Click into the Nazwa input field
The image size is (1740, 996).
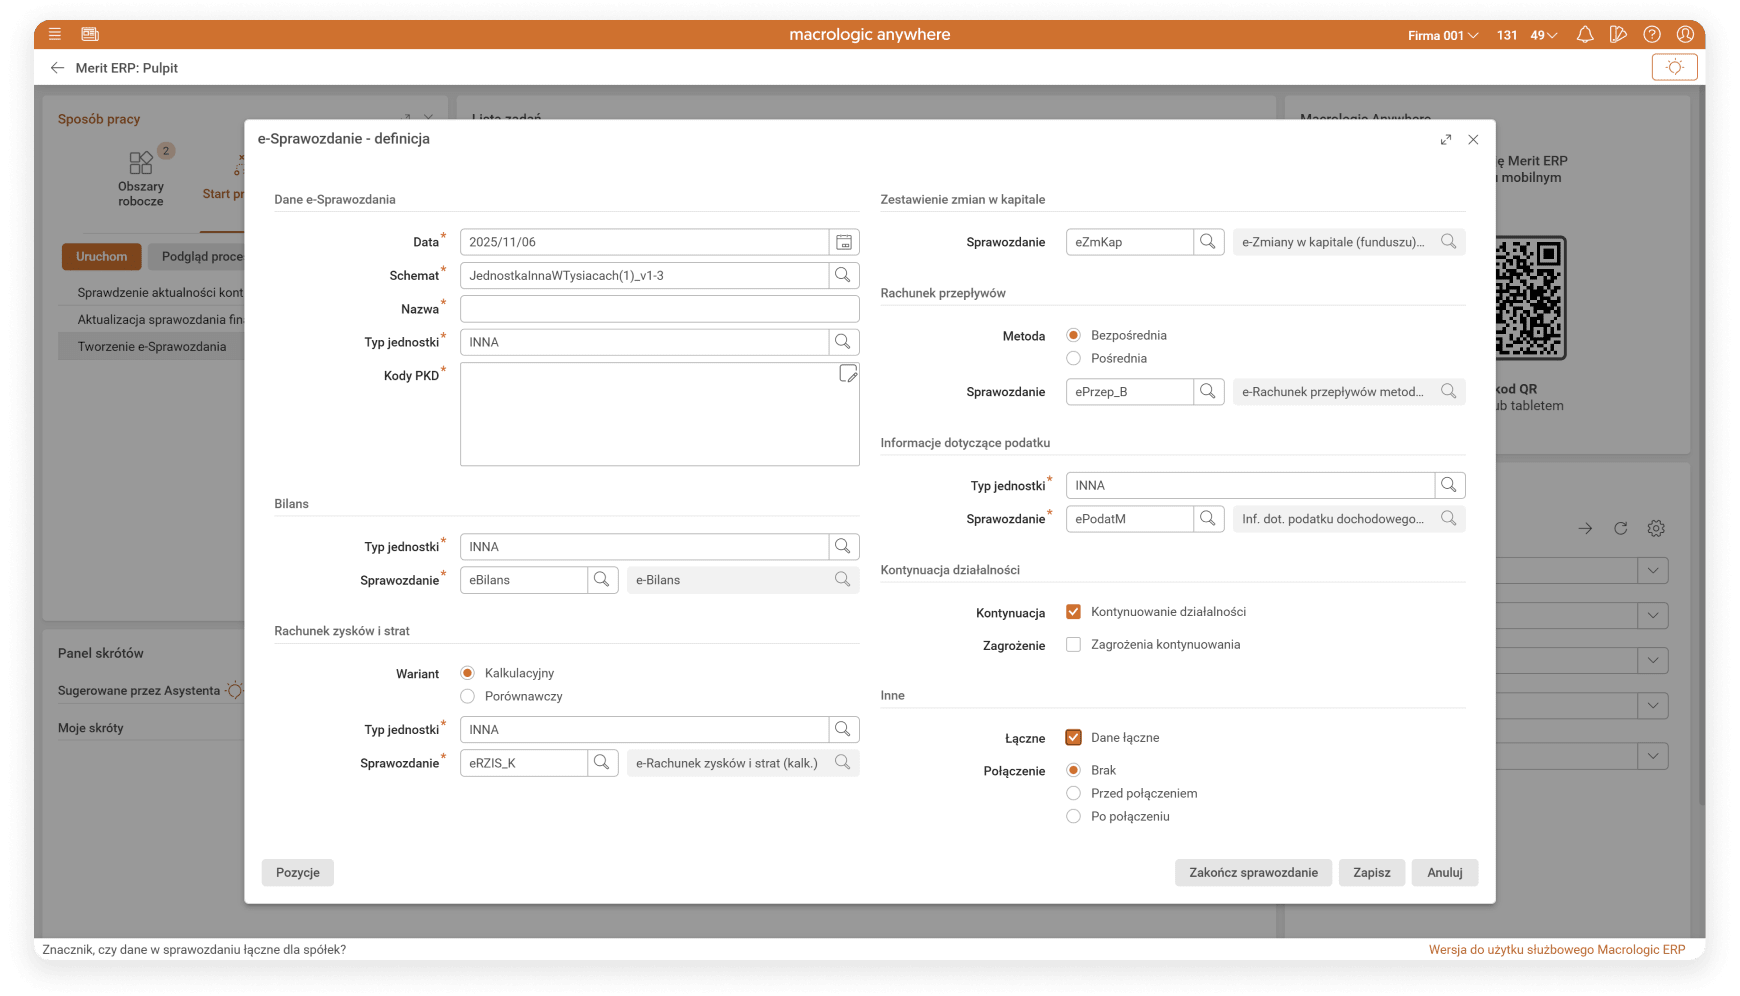[659, 309]
